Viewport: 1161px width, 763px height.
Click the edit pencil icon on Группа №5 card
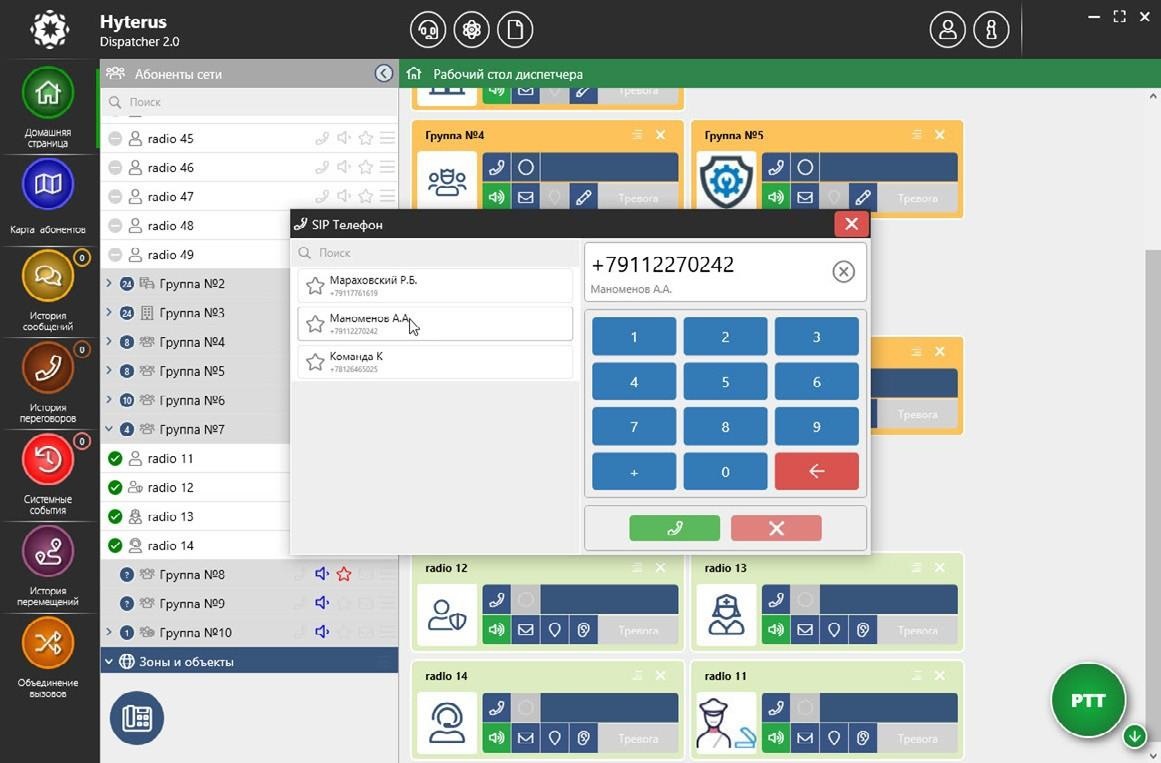(x=863, y=198)
